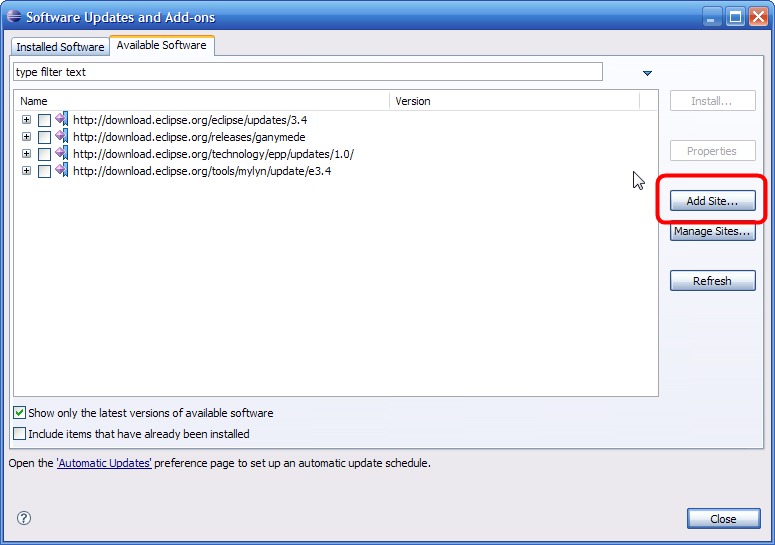Select the http://download.eclipse.org/tools/mylyn/update/e3.4 row text
Viewport: 775px width, 545px height.
pos(202,171)
